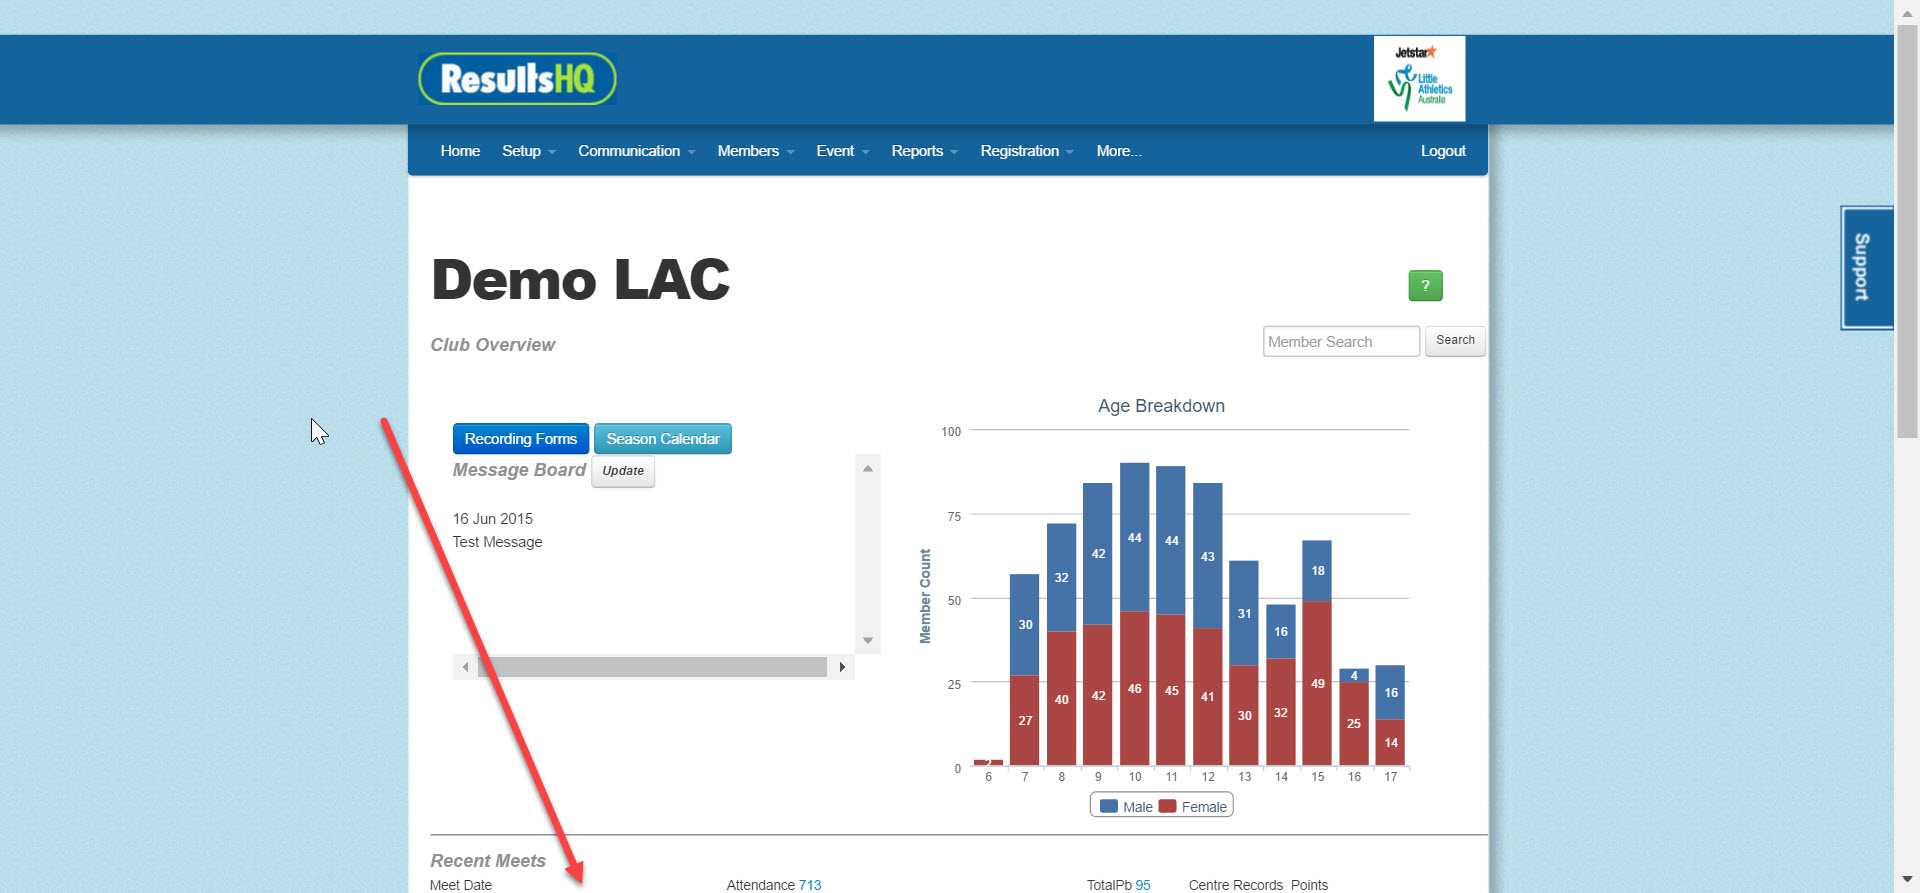The height and width of the screenshot is (893, 1920).
Task: Select the female bar for age 12
Action: coord(1208,697)
